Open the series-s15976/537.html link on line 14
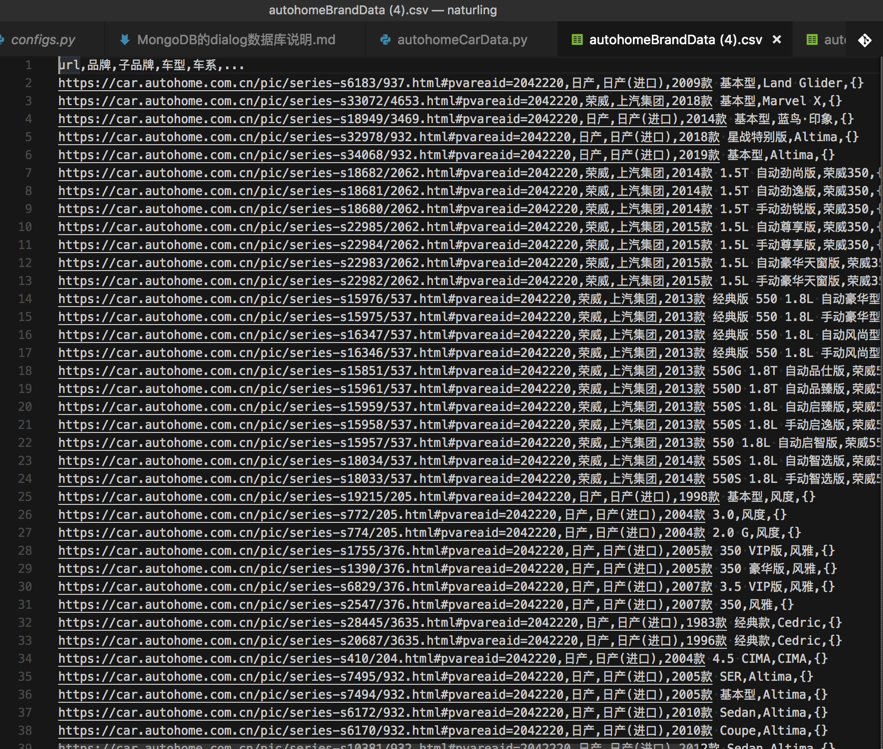This screenshot has height=749, width=883. 381,299
